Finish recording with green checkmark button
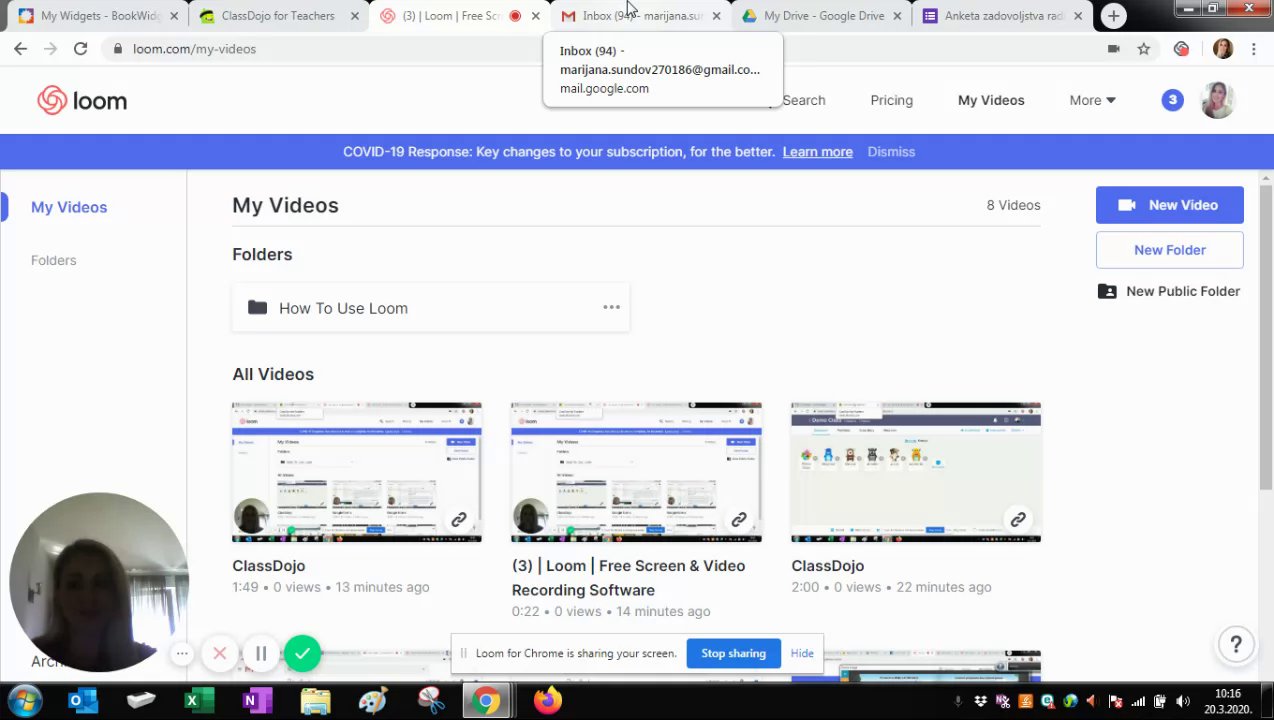The image size is (1274, 720). pyautogui.click(x=302, y=654)
